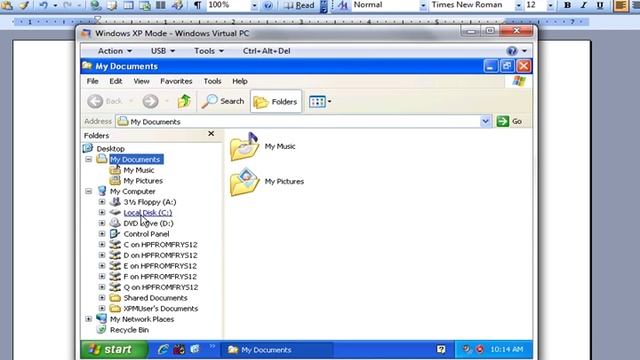This screenshot has height=360, width=640.
Task: Click the red shield tray icon
Action: pos(480,349)
